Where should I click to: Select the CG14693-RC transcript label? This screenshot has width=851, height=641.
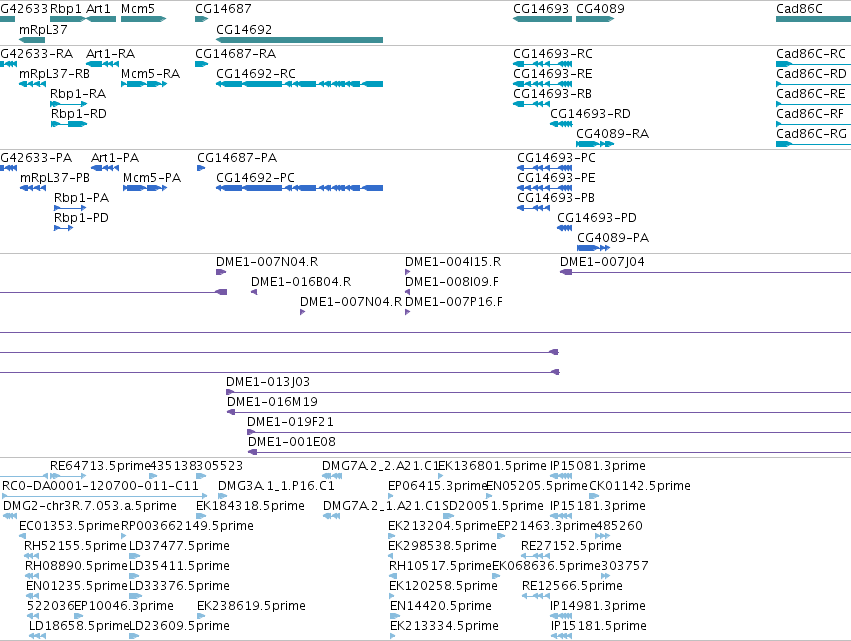pos(553,54)
